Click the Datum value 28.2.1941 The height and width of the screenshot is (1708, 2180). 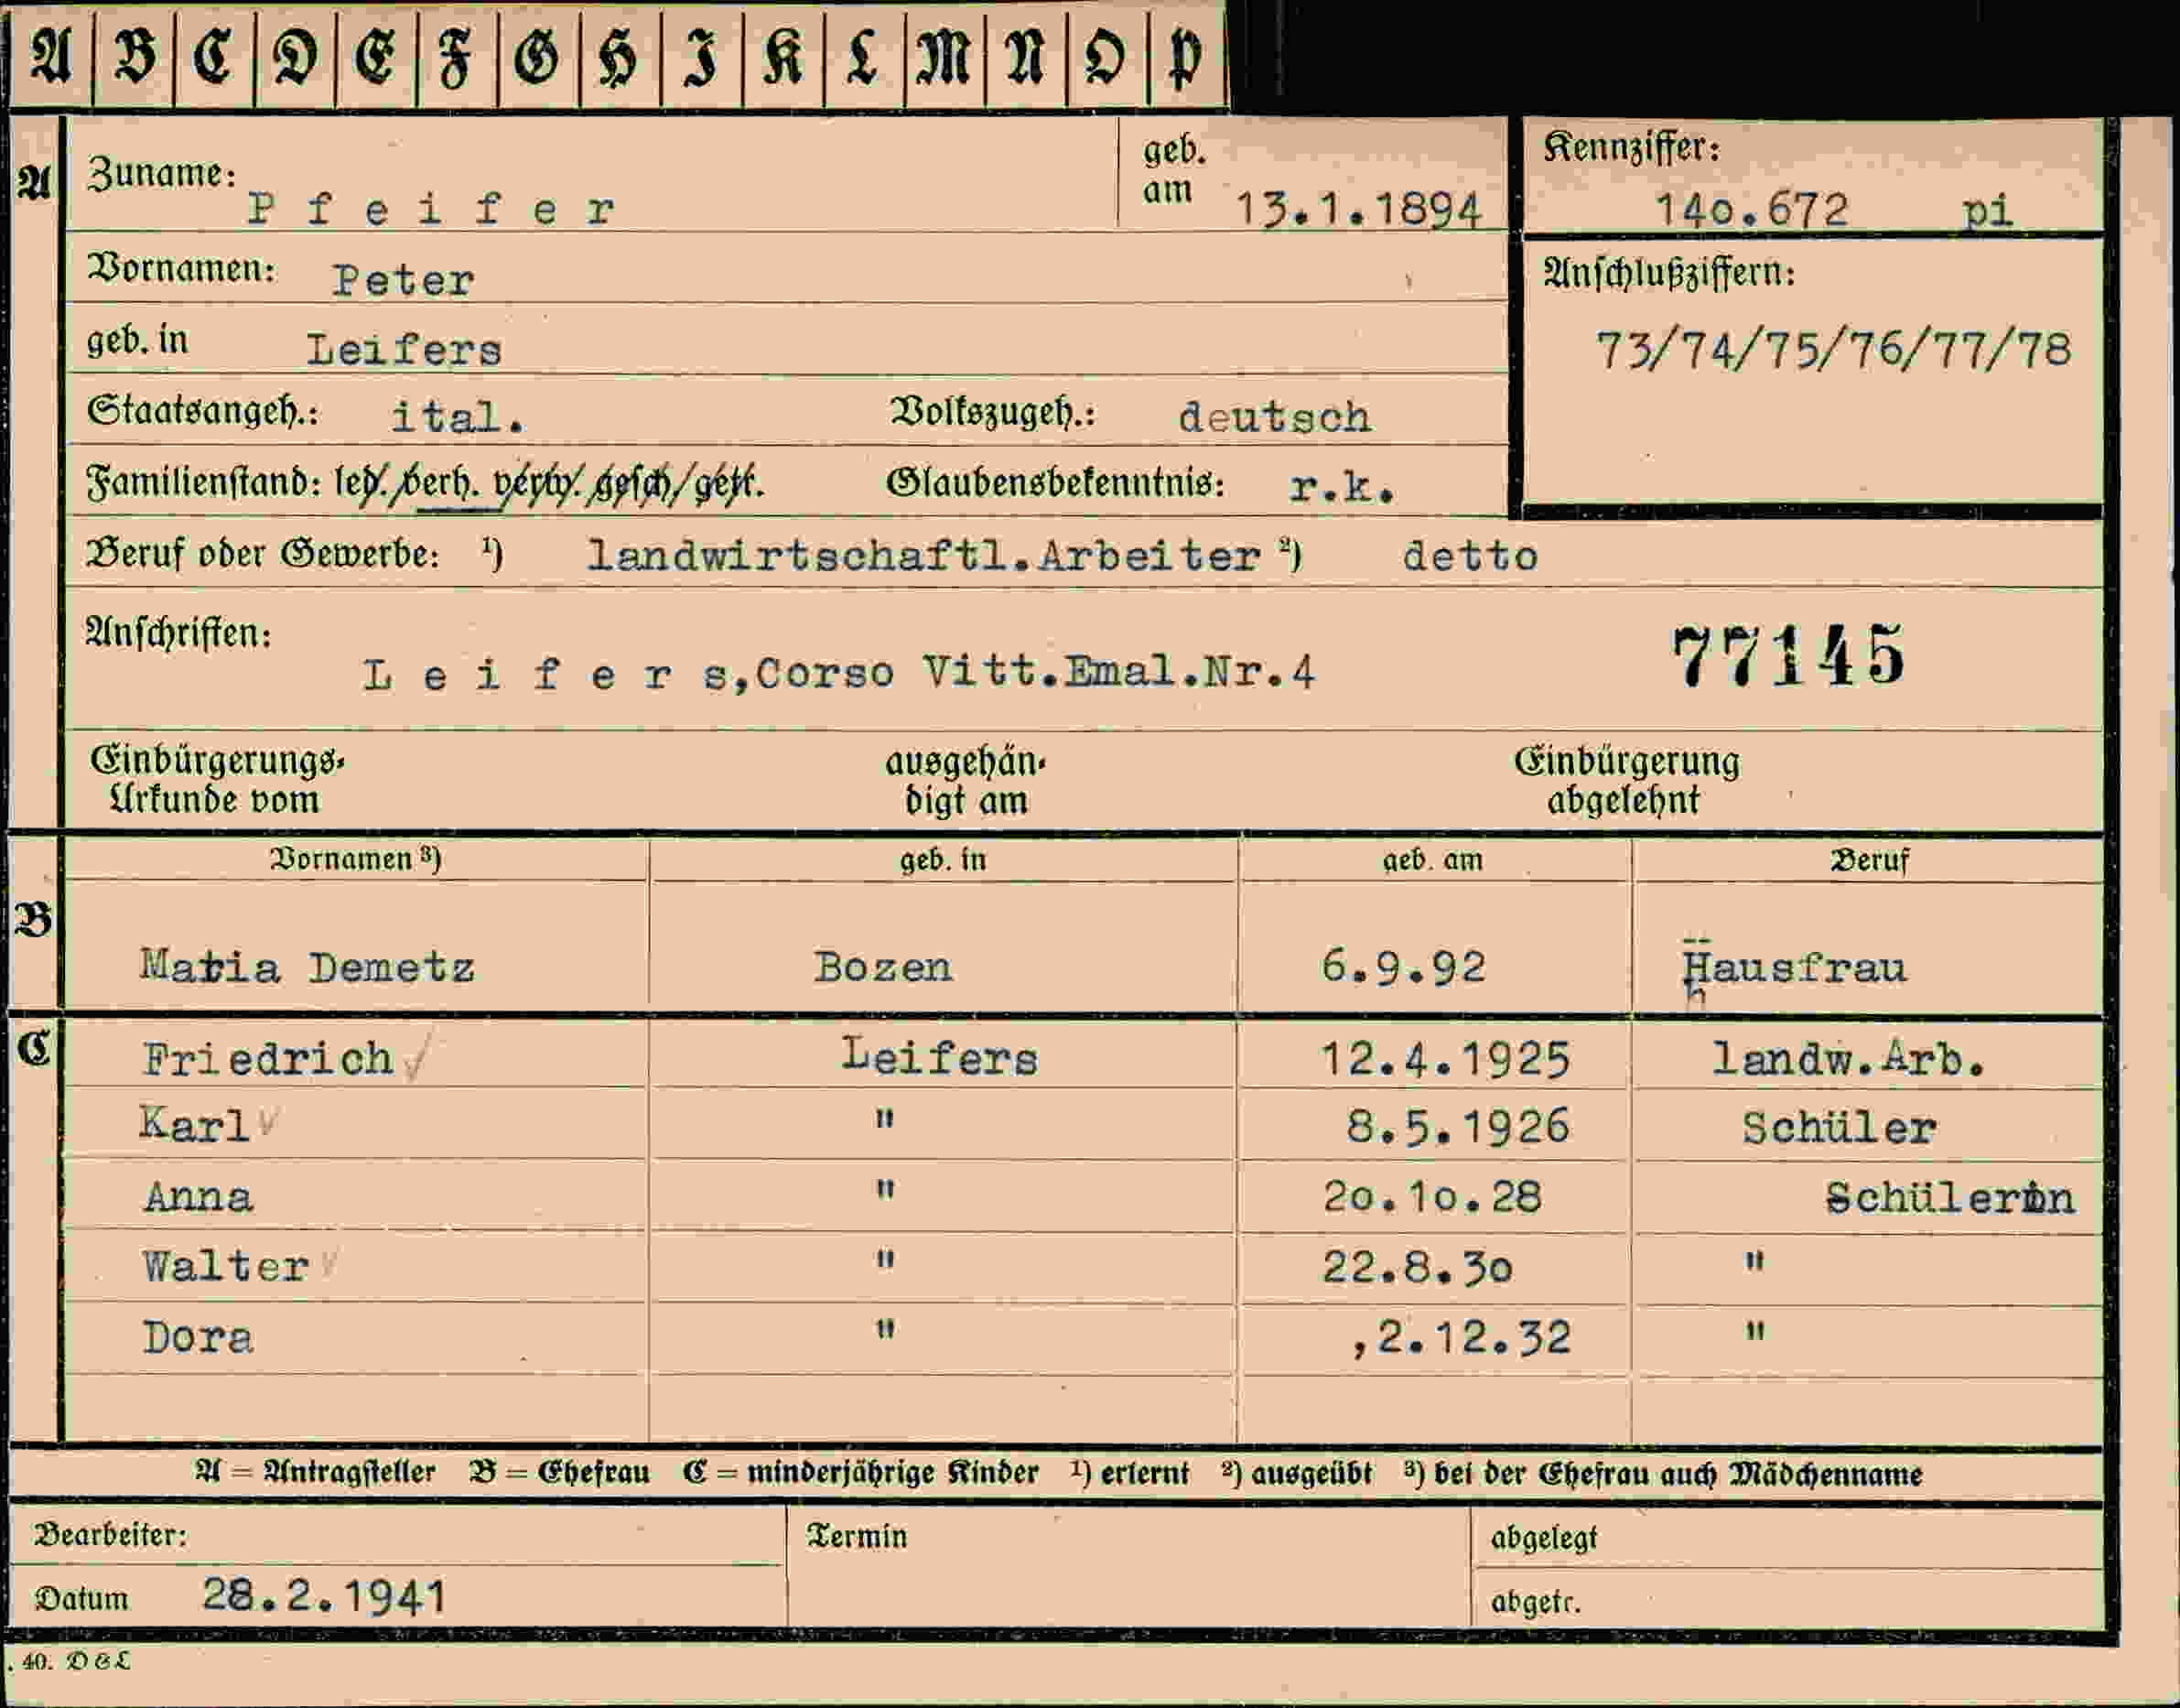324,1596
